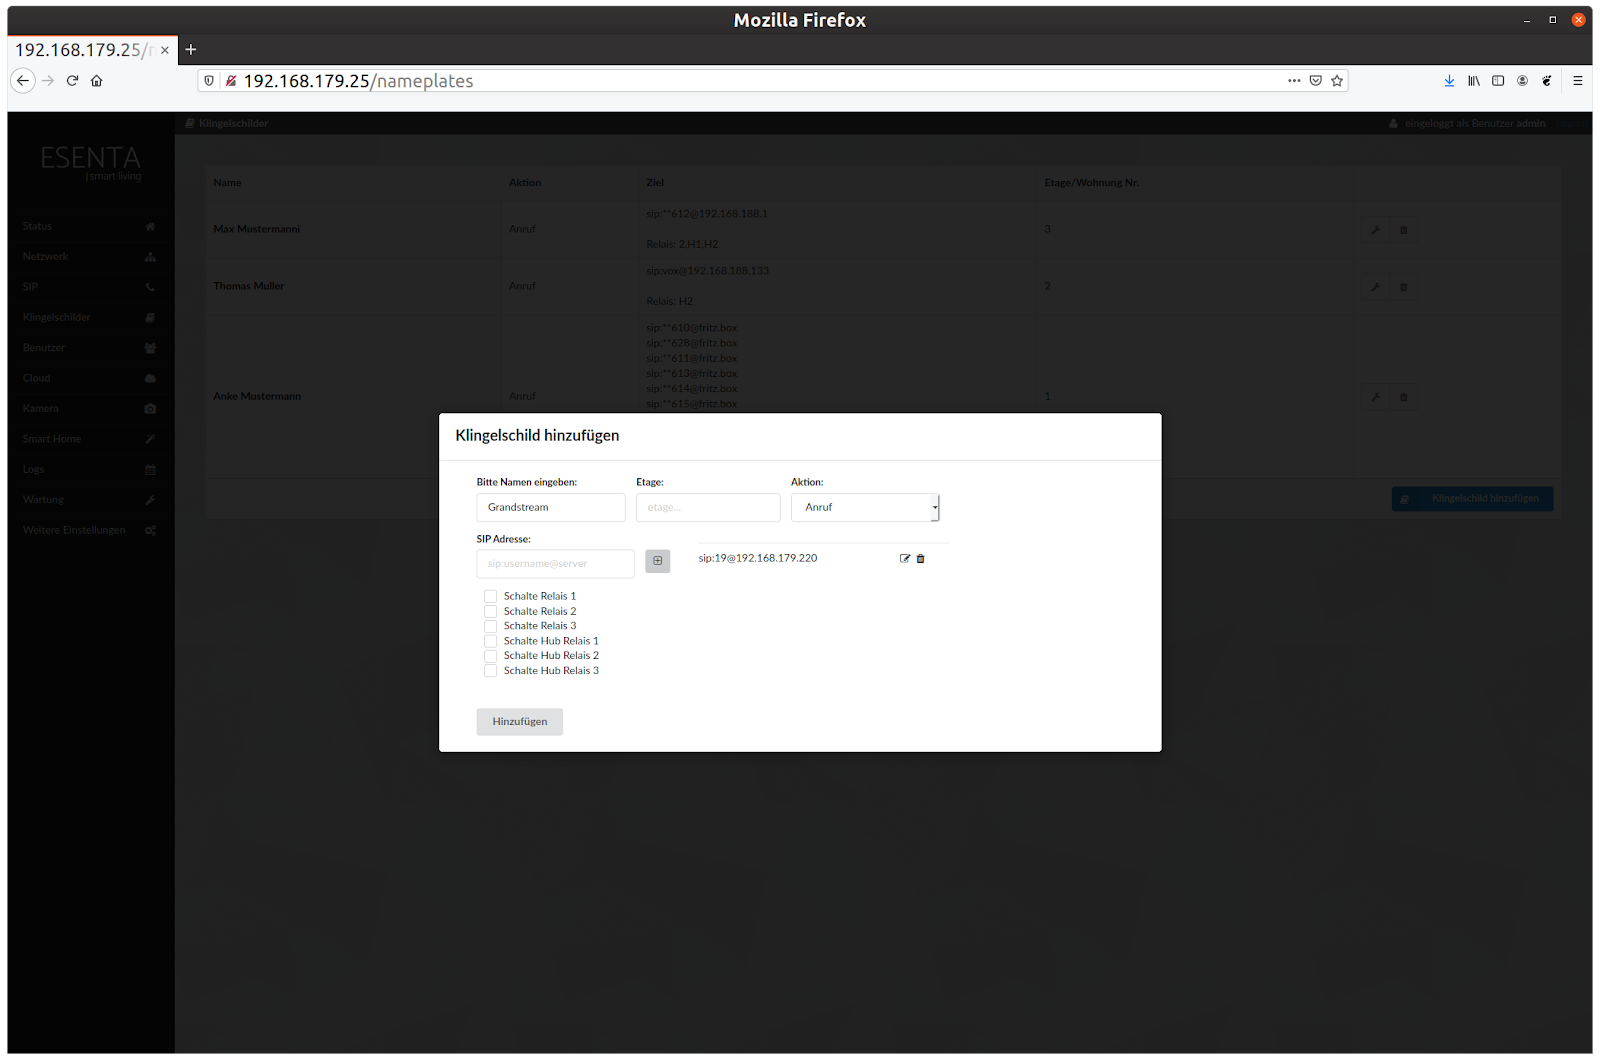Open a new browser tab
The image size is (1600, 1061).
pyautogui.click(x=191, y=49)
